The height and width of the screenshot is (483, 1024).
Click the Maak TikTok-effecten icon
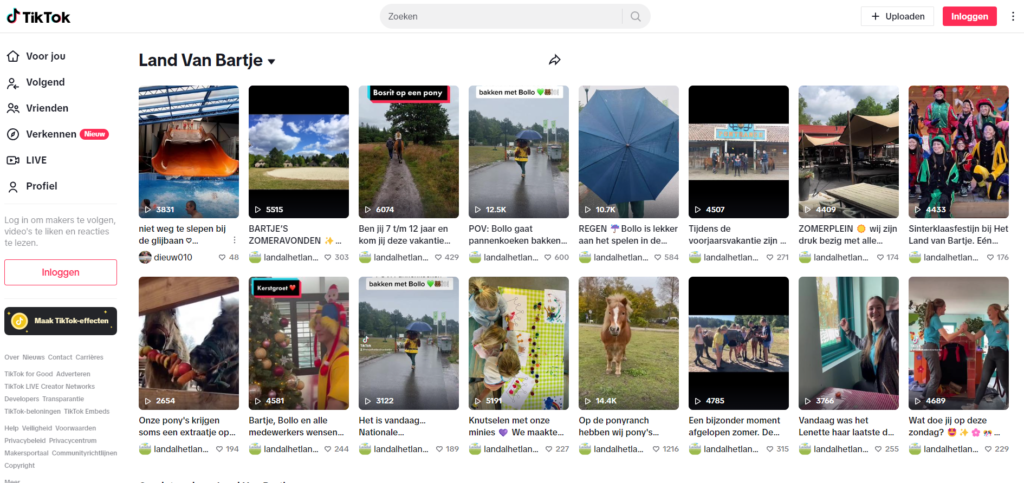[x=20, y=320]
